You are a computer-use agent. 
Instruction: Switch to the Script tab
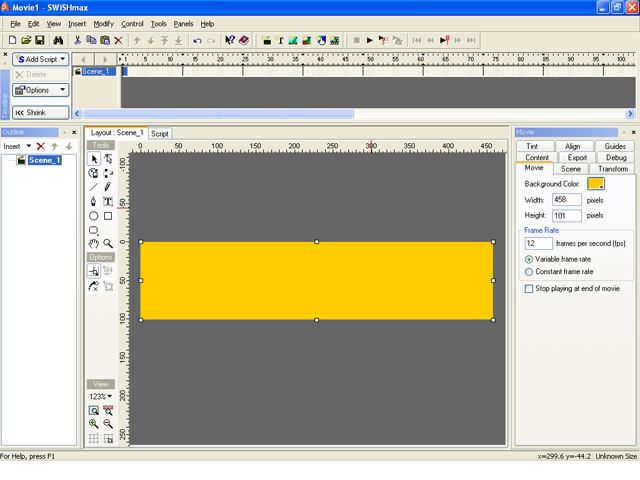tap(160, 133)
